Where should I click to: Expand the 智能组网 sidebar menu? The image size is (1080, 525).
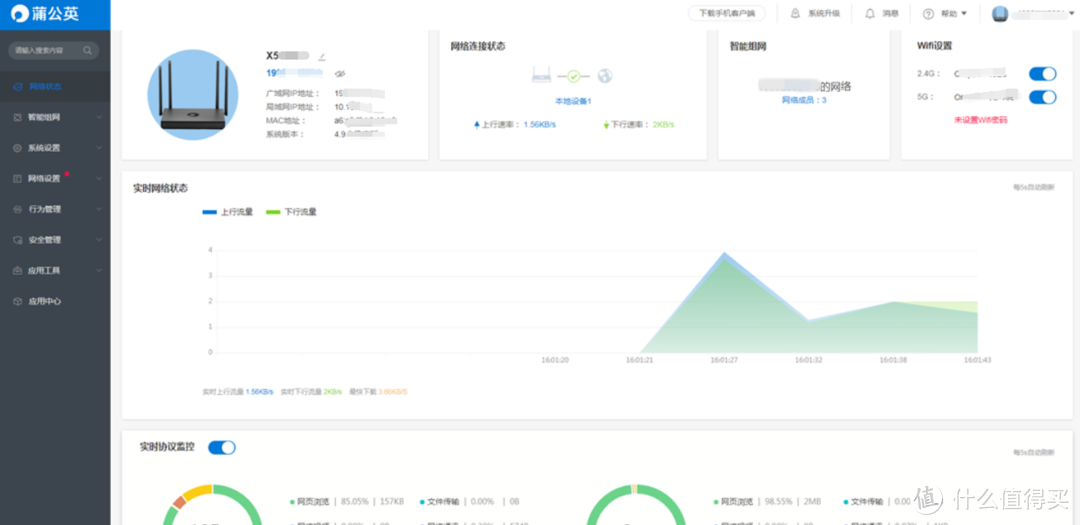click(55, 117)
